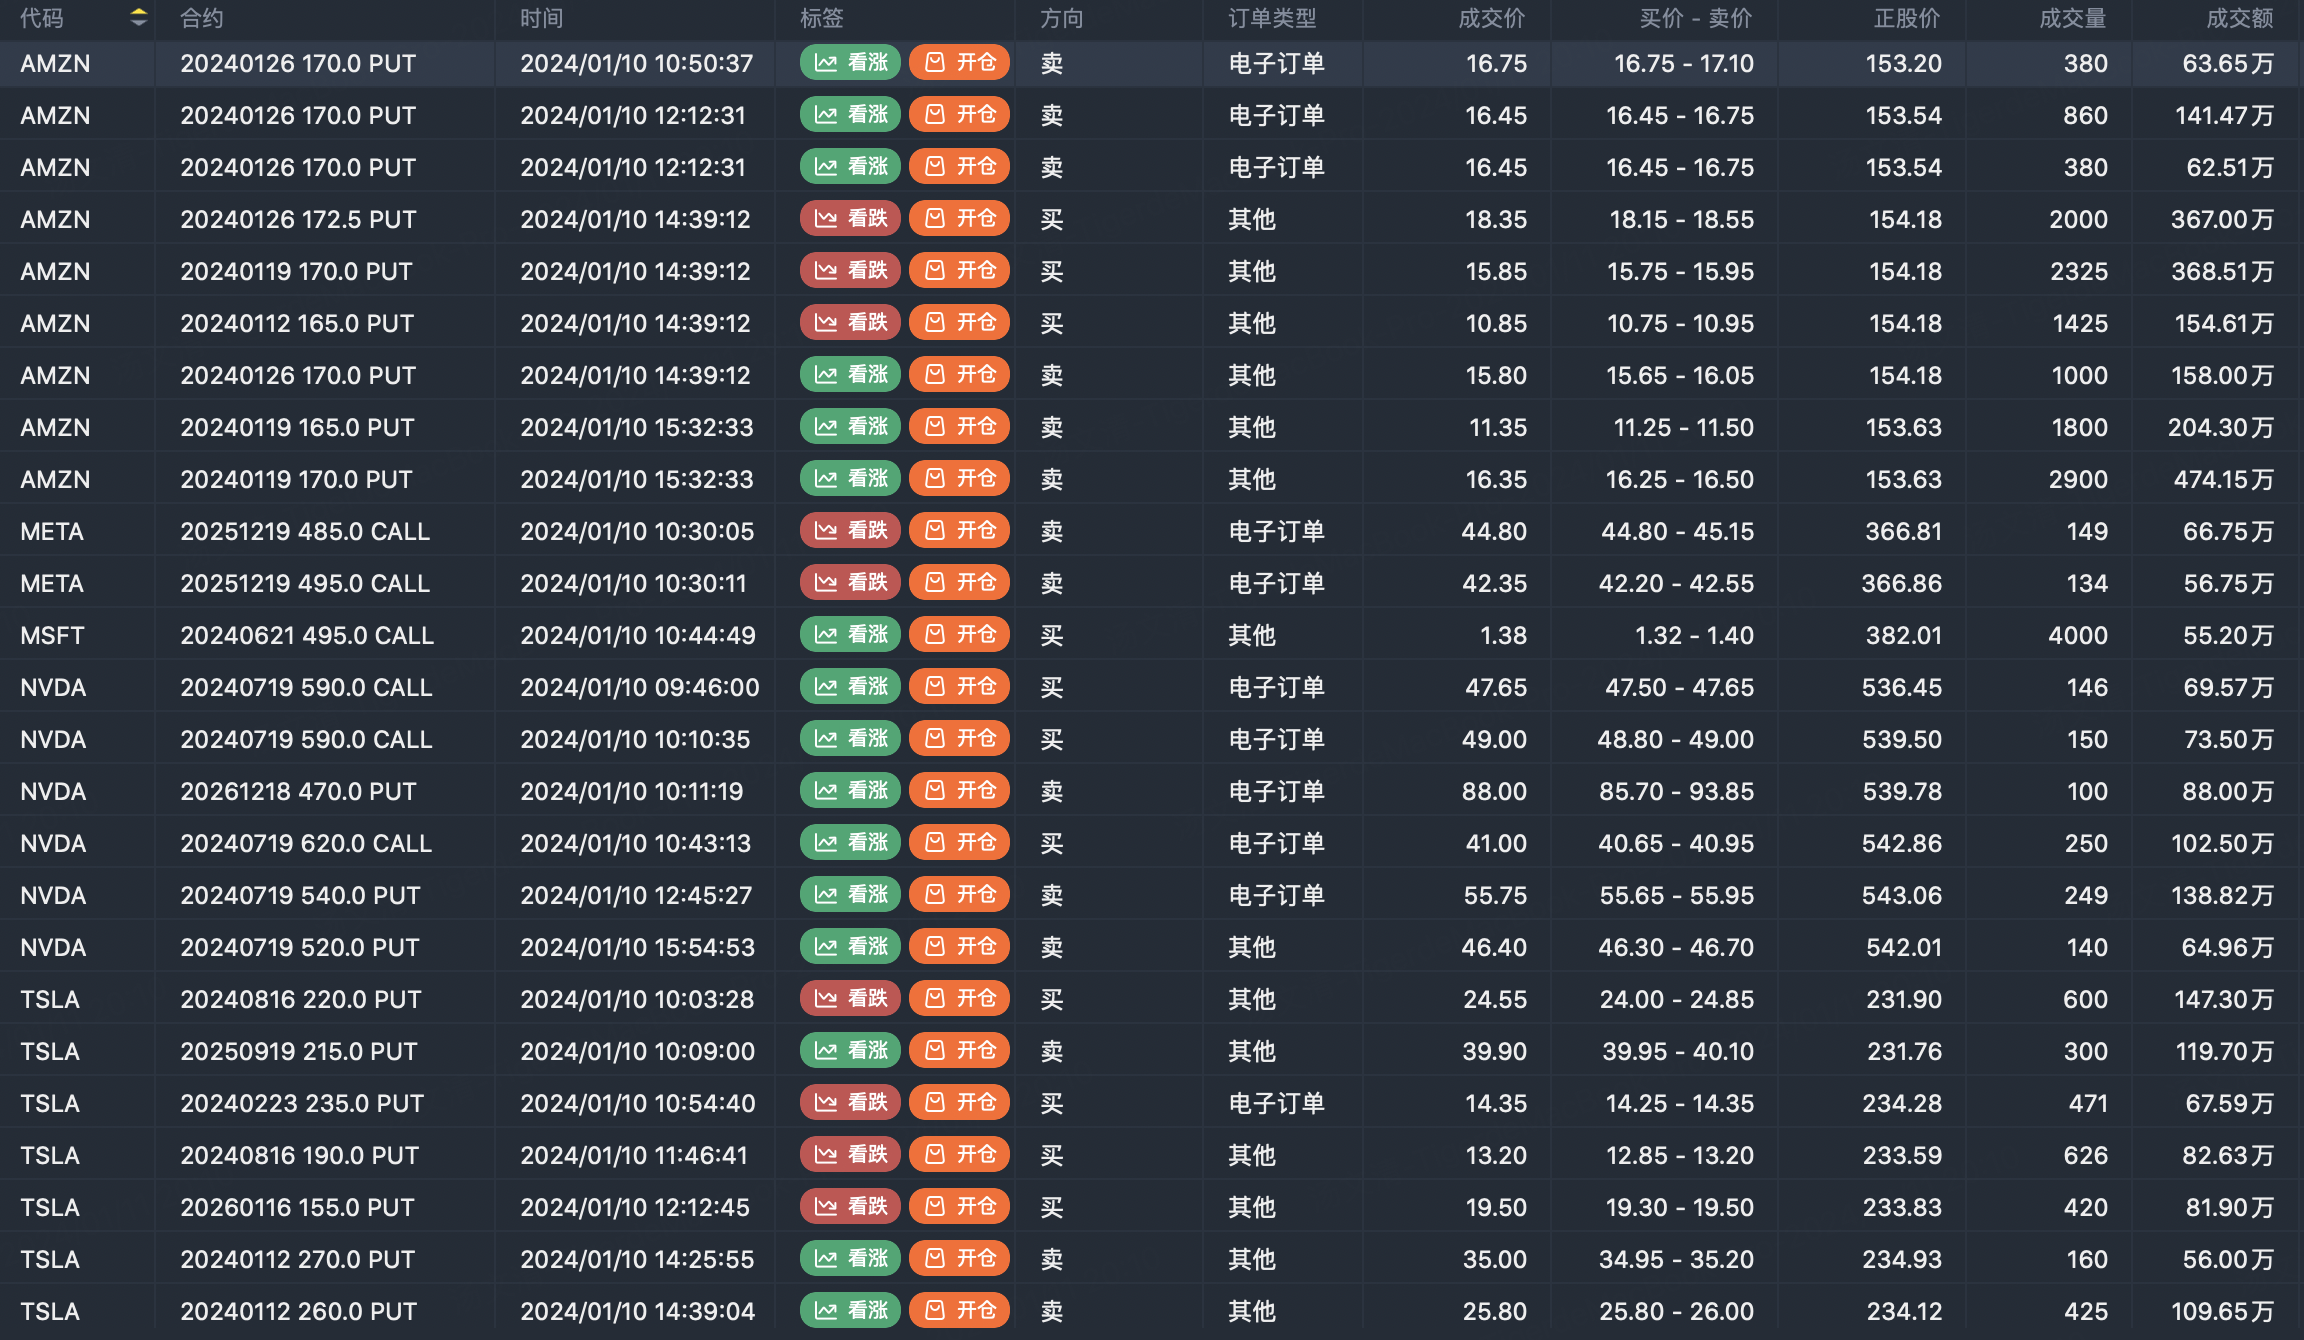Click 看涨 tag on NVDA 620.0 CALL row
This screenshot has height=1340, width=2304.
pyautogui.click(x=851, y=842)
